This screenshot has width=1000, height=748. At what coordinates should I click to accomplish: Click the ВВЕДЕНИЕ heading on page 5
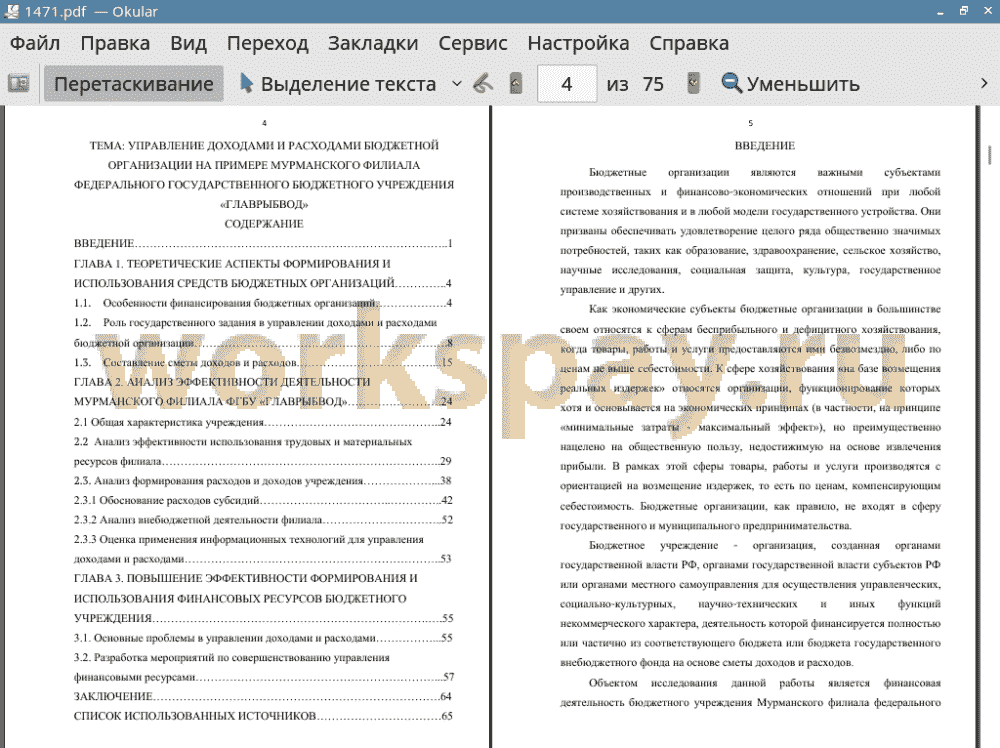765,146
